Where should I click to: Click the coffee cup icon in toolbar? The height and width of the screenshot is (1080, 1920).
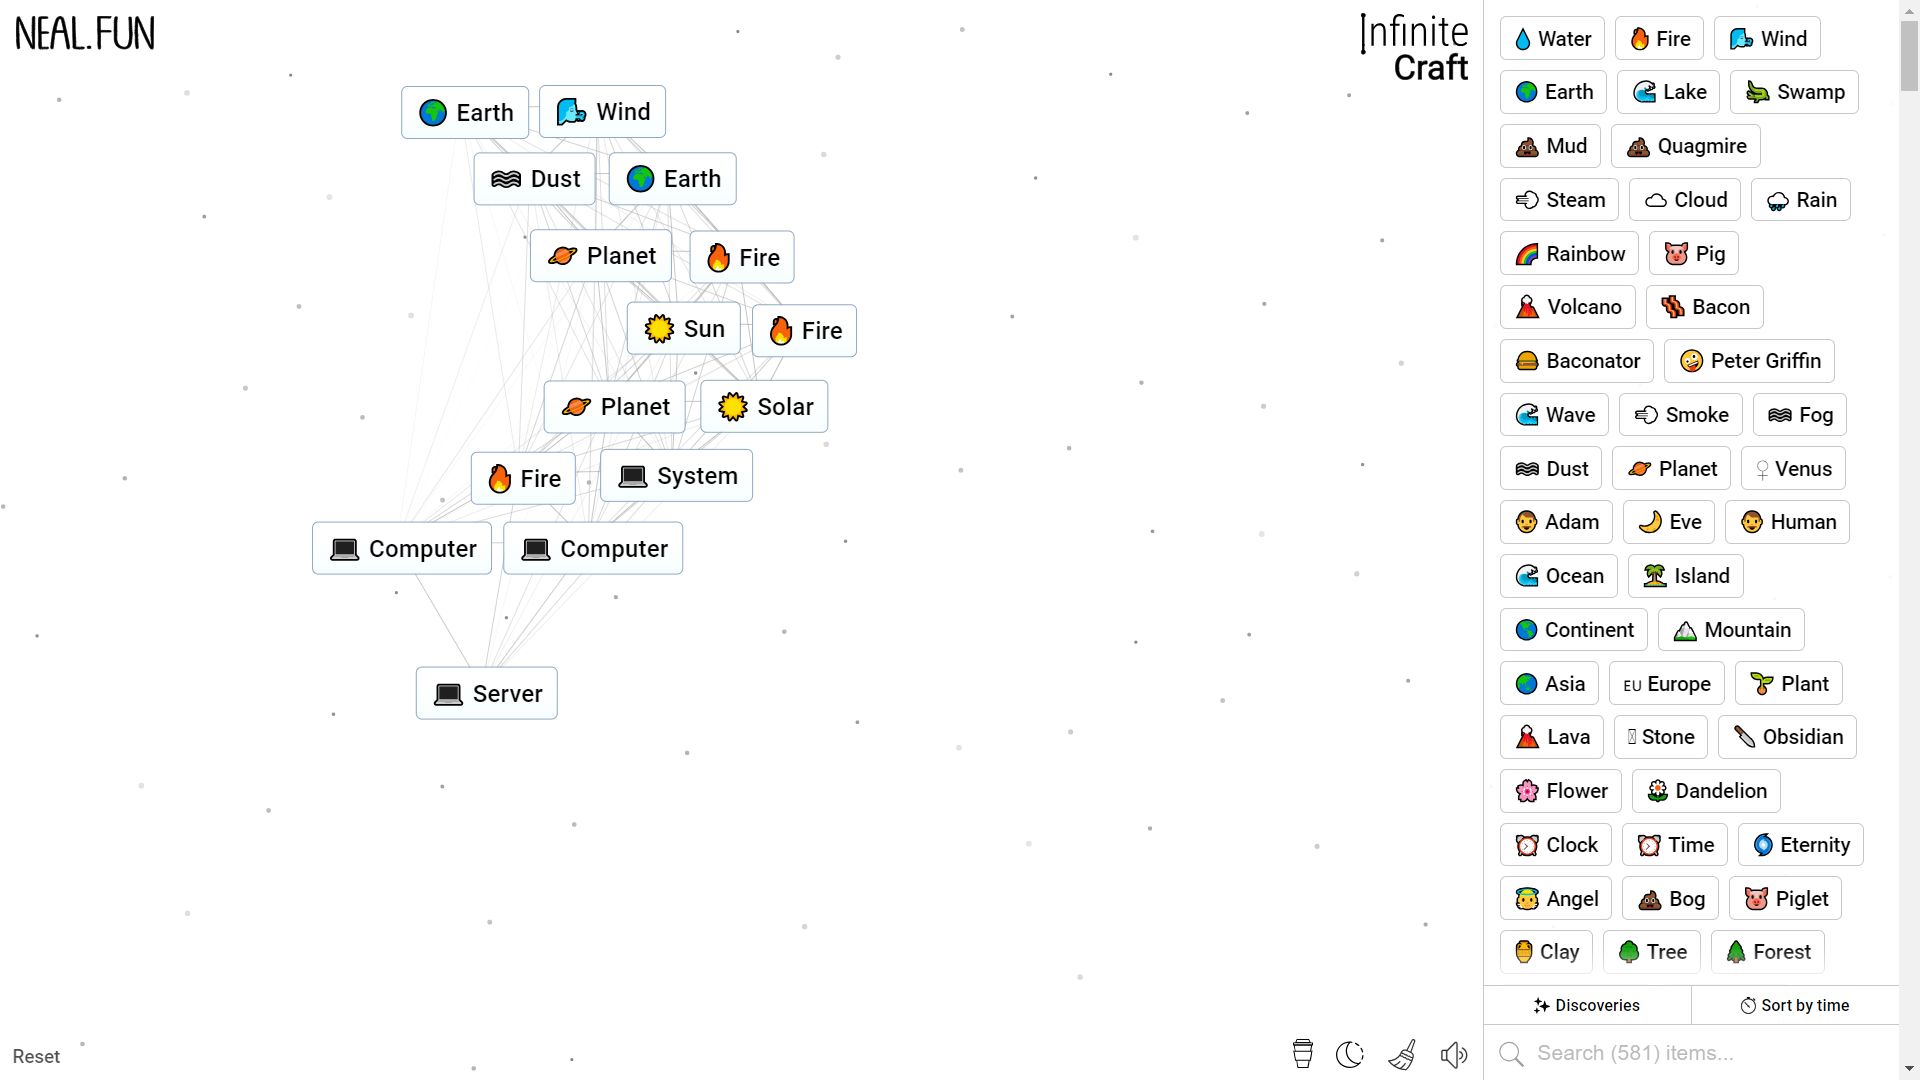pyautogui.click(x=1303, y=1054)
